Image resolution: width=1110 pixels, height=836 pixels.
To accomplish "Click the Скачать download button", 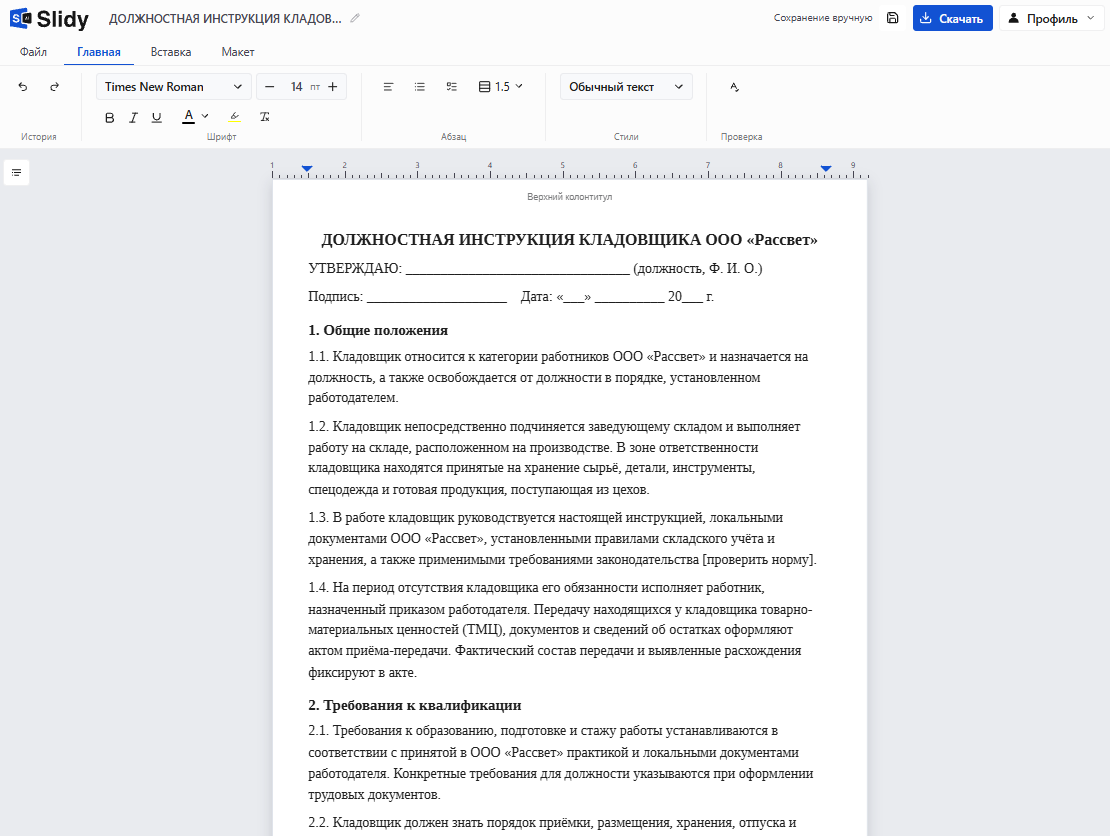I will [952, 18].
